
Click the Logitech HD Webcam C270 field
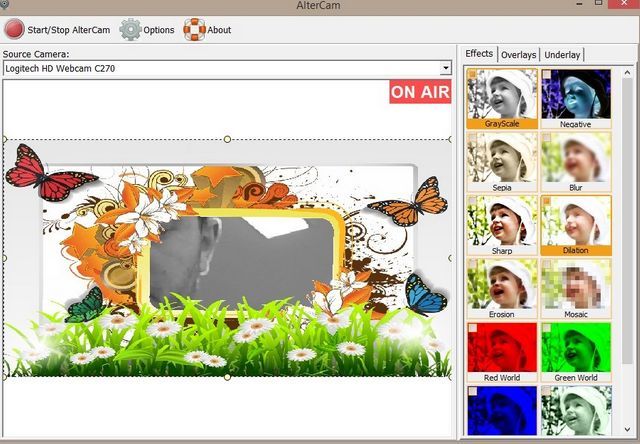(x=227, y=68)
